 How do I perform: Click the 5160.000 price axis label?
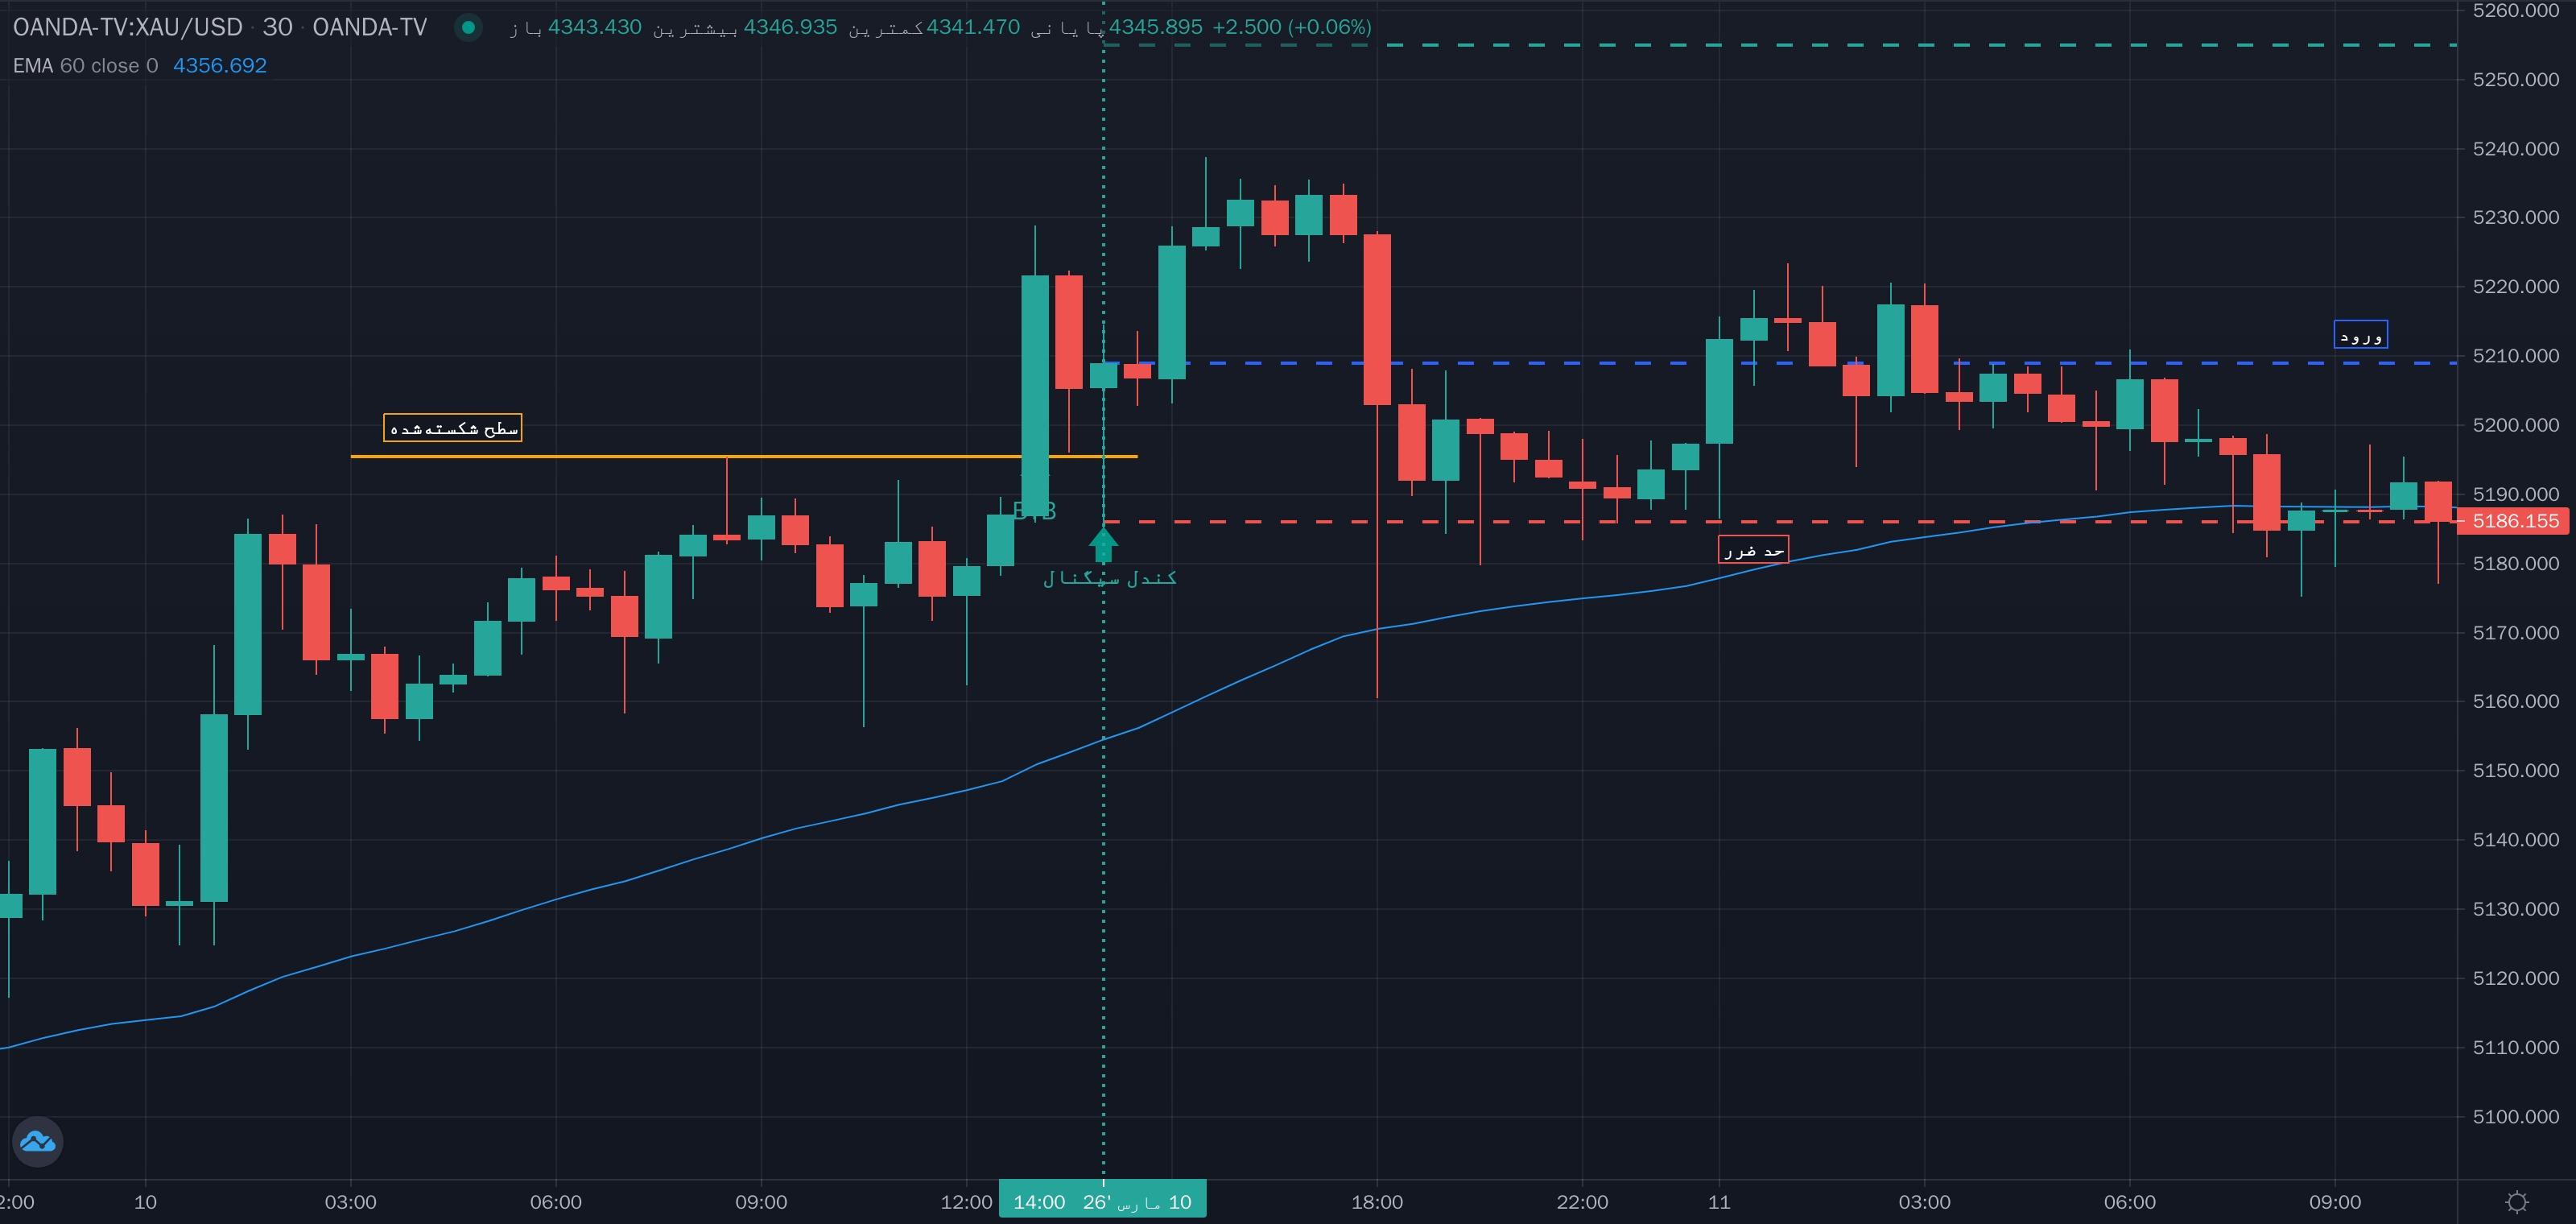tap(2515, 701)
